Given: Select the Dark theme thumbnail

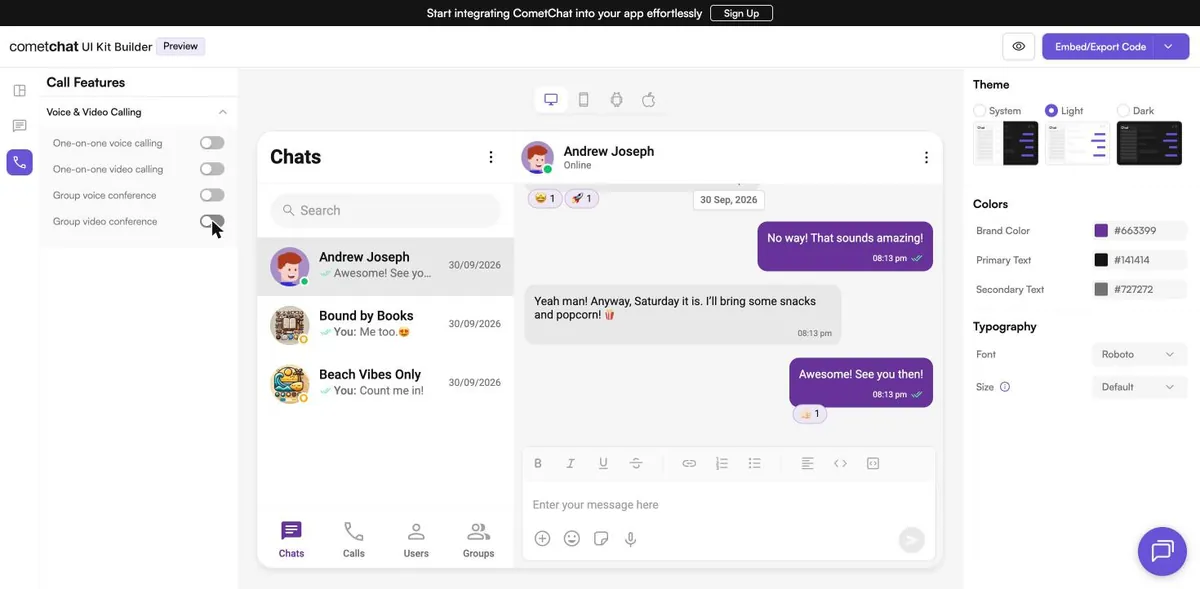Looking at the screenshot, I should (1149, 143).
